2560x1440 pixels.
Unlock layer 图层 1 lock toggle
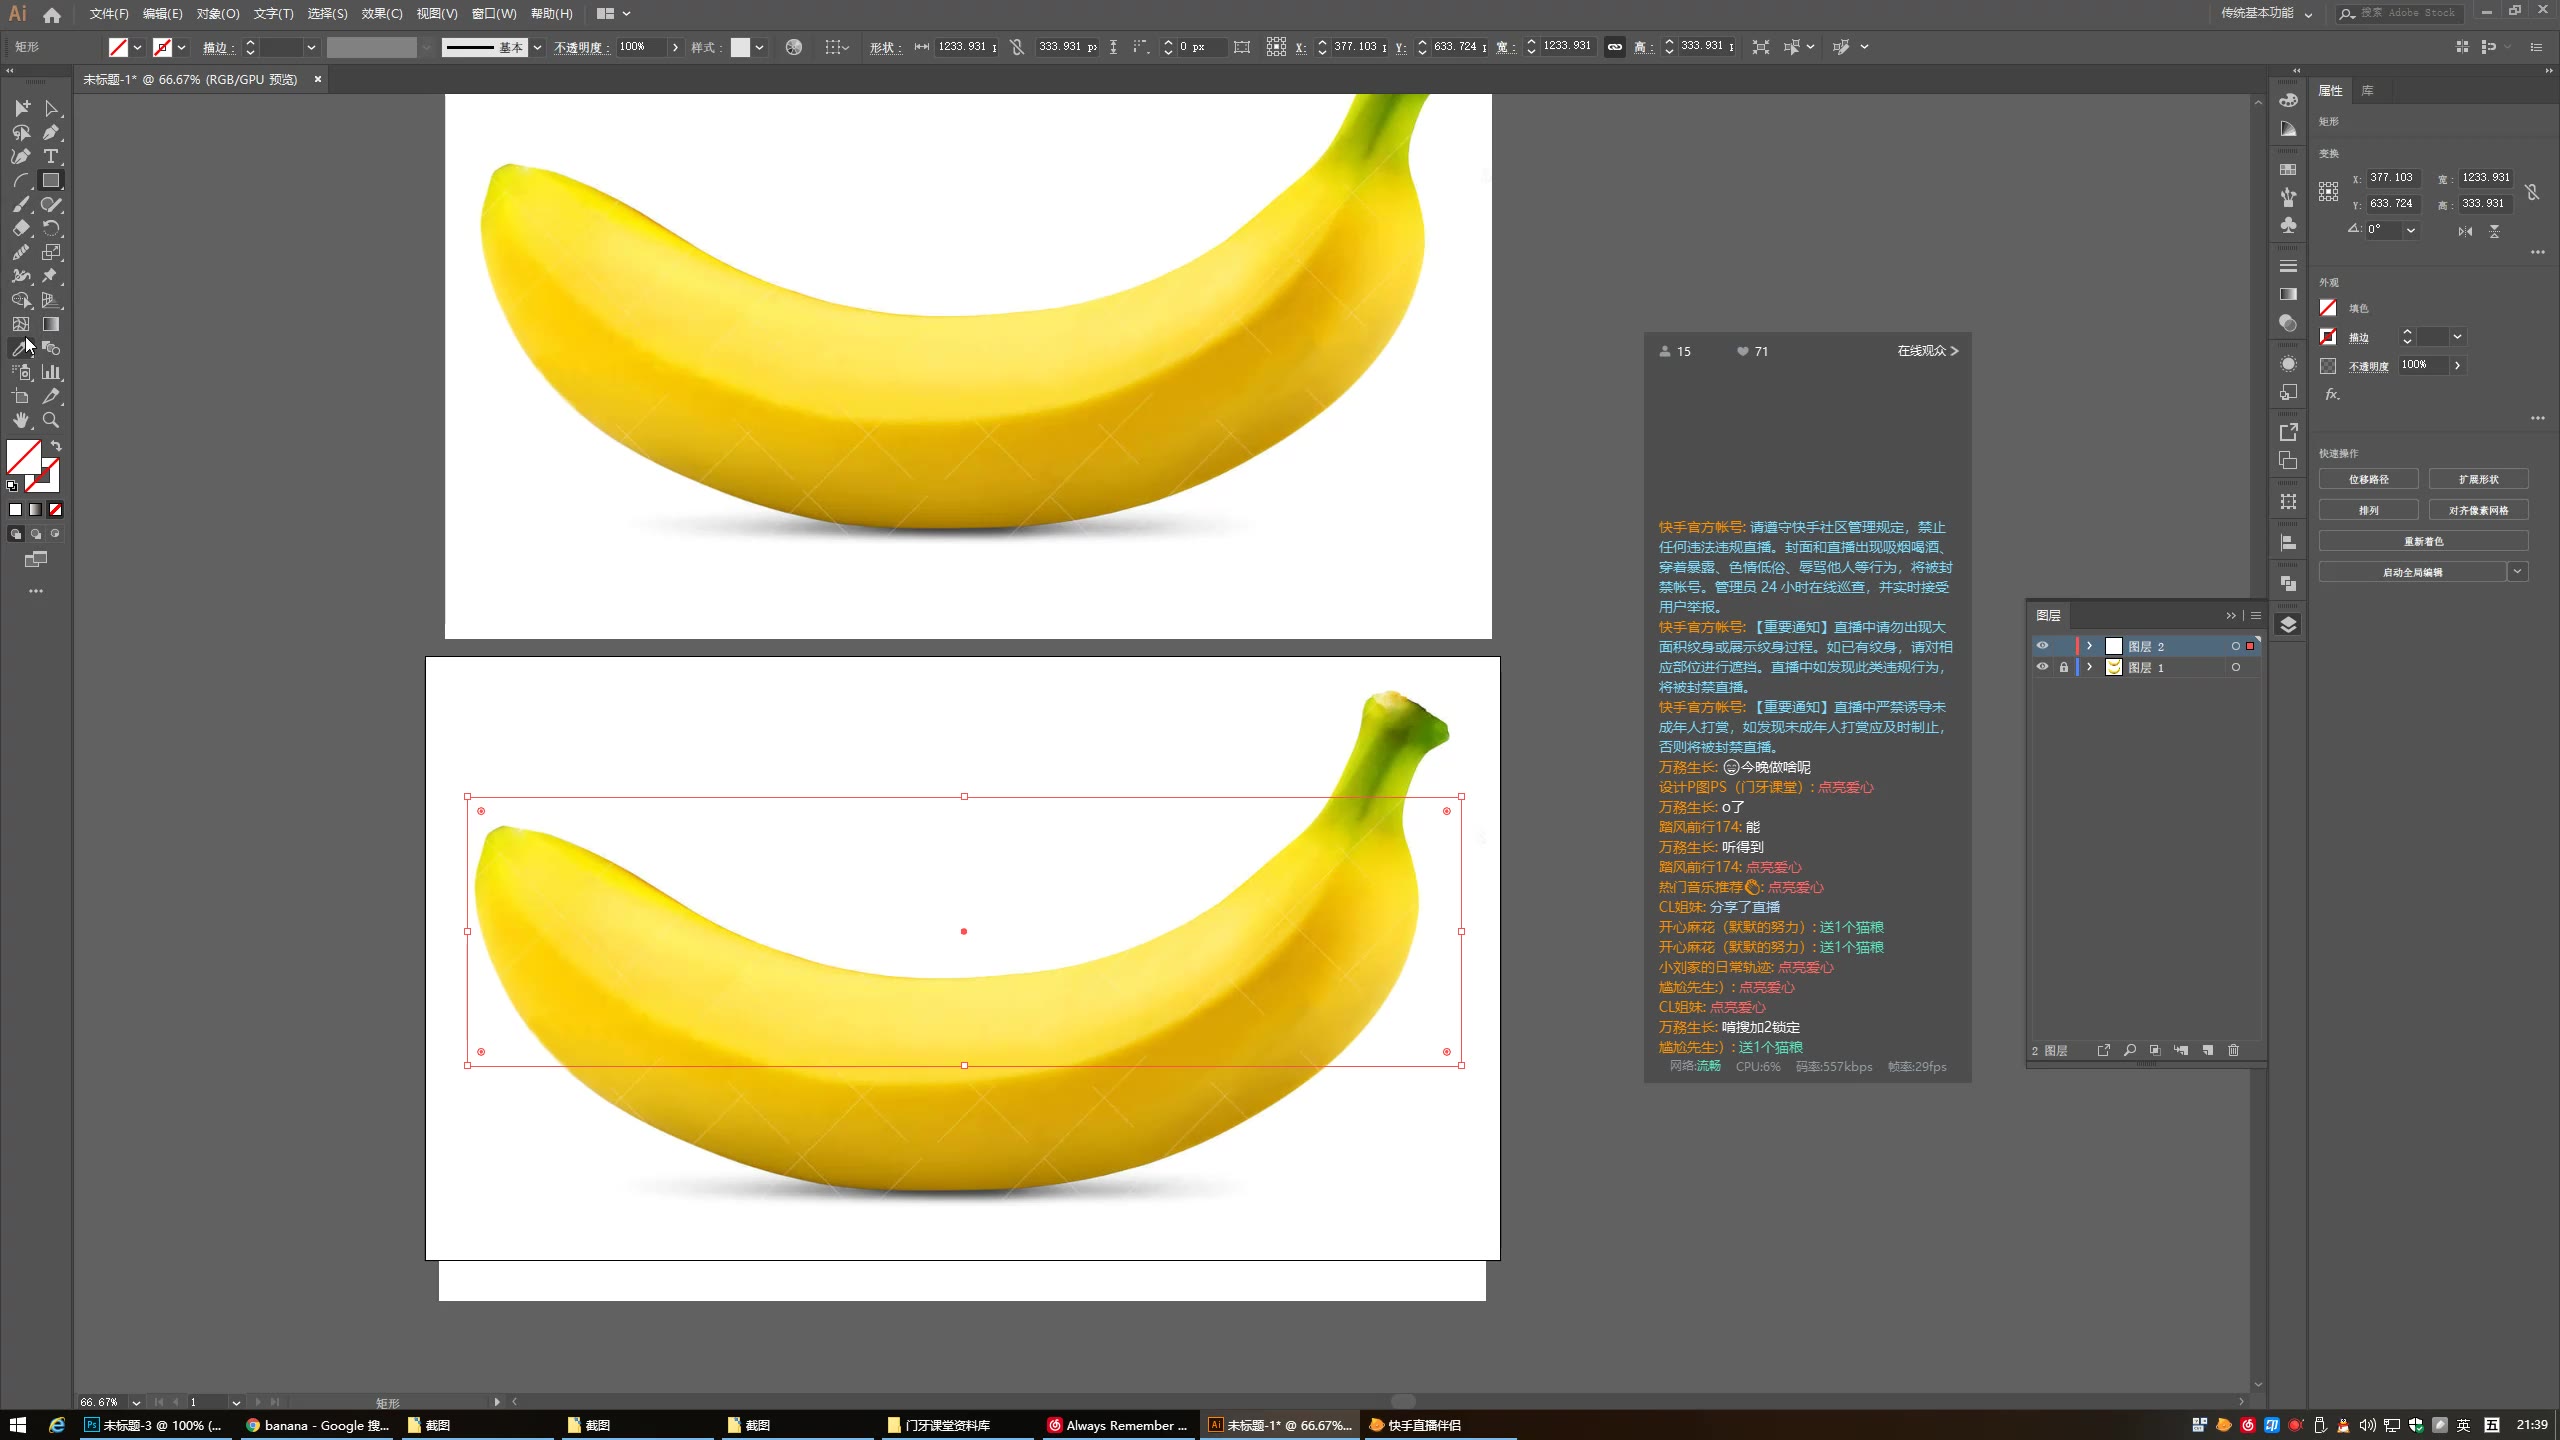point(2064,666)
